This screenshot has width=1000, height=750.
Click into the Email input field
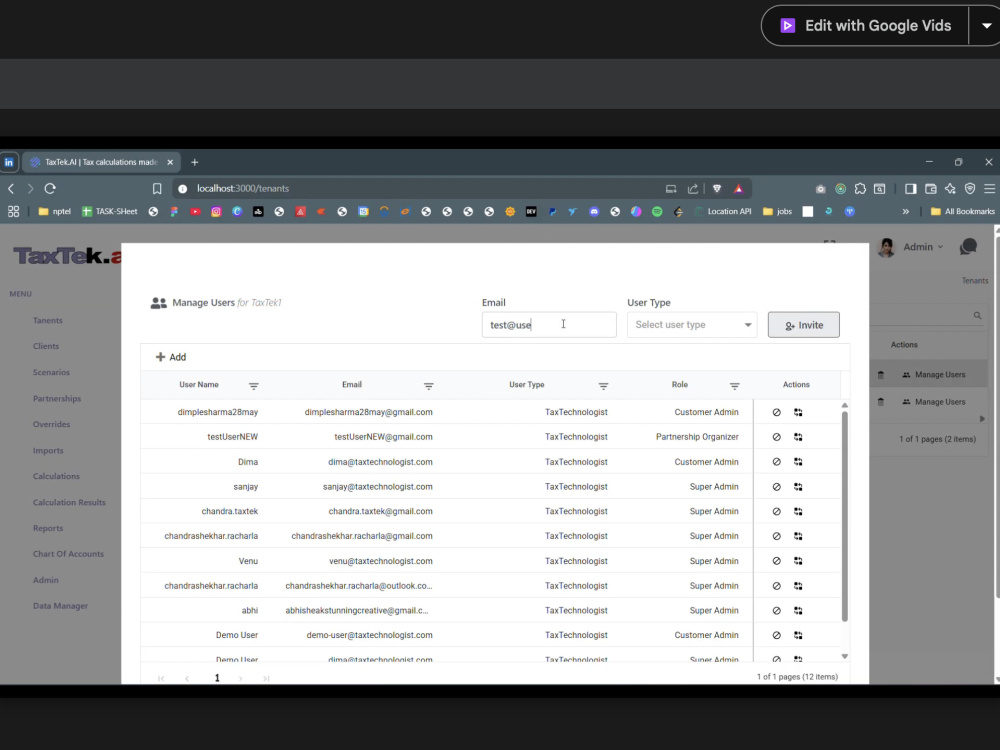[x=548, y=325]
